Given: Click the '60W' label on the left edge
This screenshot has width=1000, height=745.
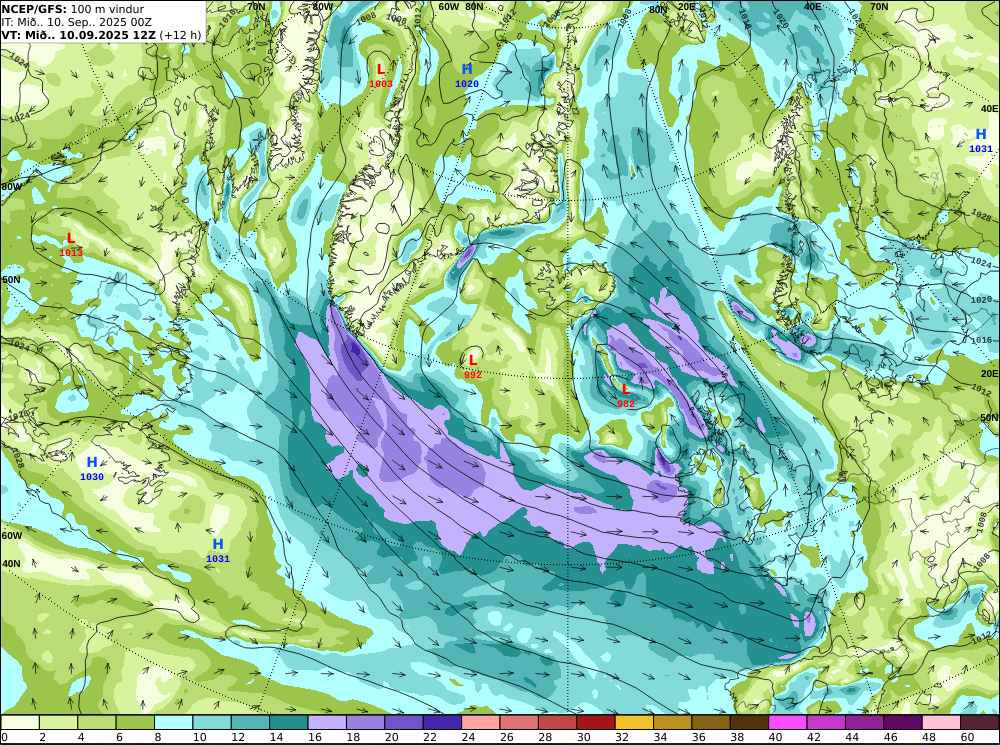Looking at the screenshot, I should point(11,536).
